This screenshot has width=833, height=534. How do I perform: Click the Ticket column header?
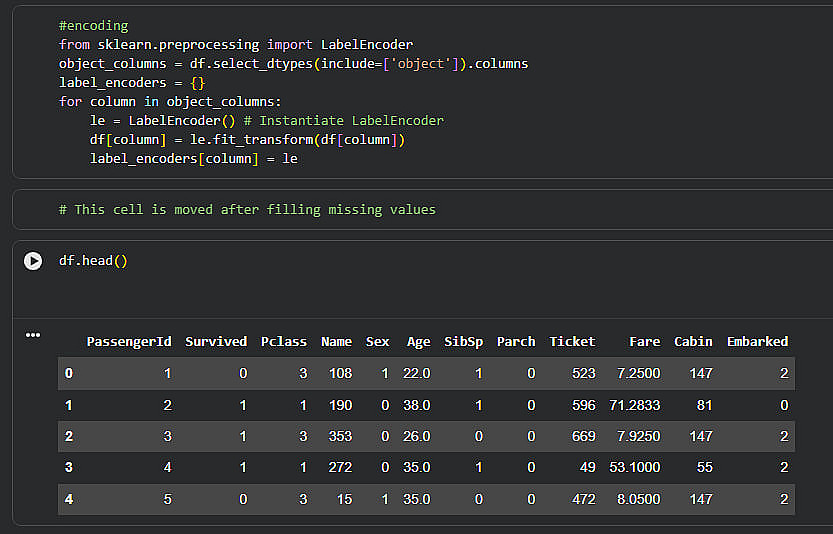[x=572, y=342]
